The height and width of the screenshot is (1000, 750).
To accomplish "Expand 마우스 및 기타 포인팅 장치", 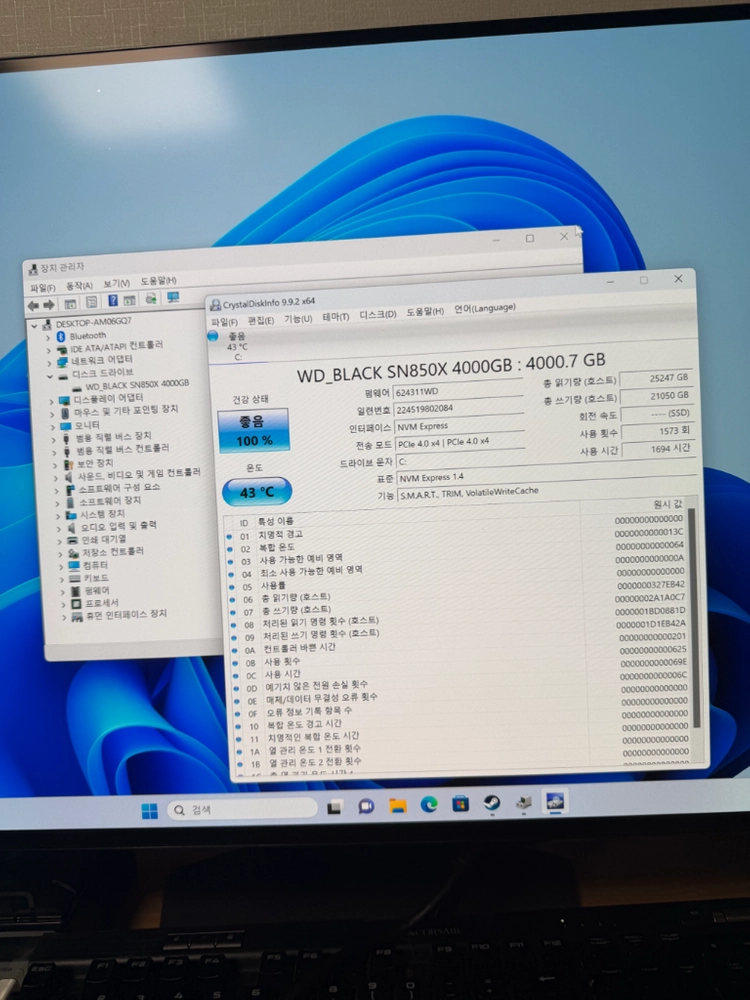I will [52, 415].
